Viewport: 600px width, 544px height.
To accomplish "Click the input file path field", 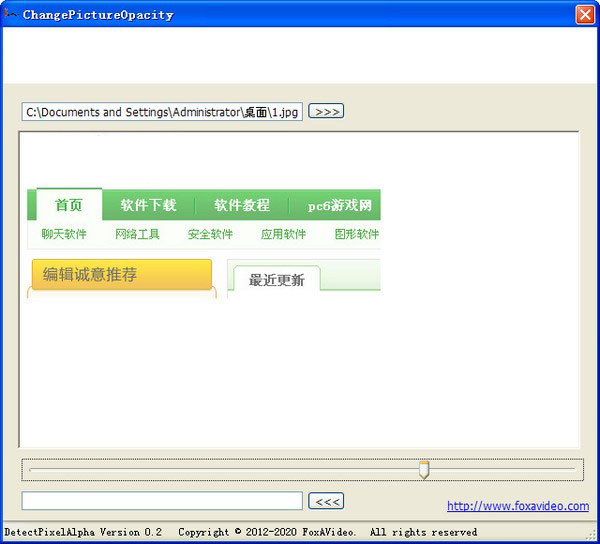I will click(x=162, y=112).
